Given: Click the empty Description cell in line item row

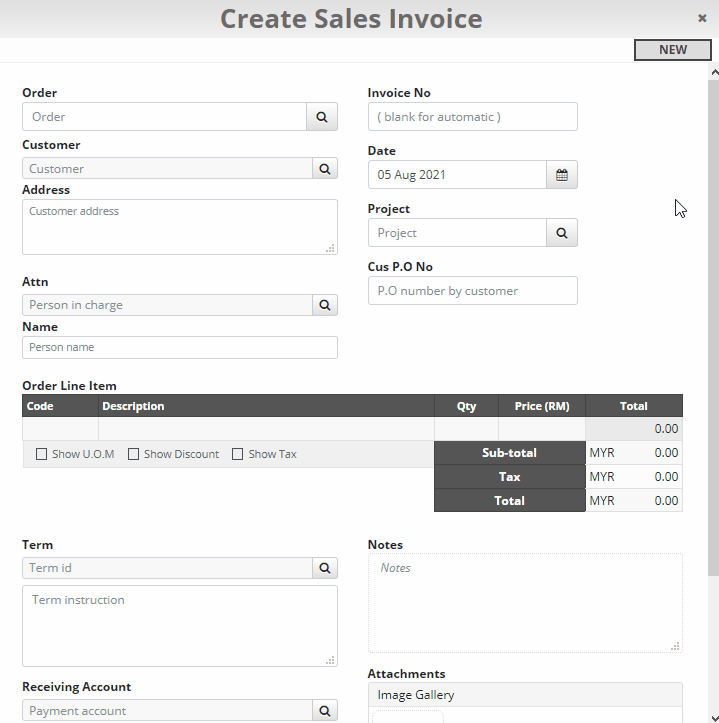Looking at the screenshot, I should click(266, 429).
